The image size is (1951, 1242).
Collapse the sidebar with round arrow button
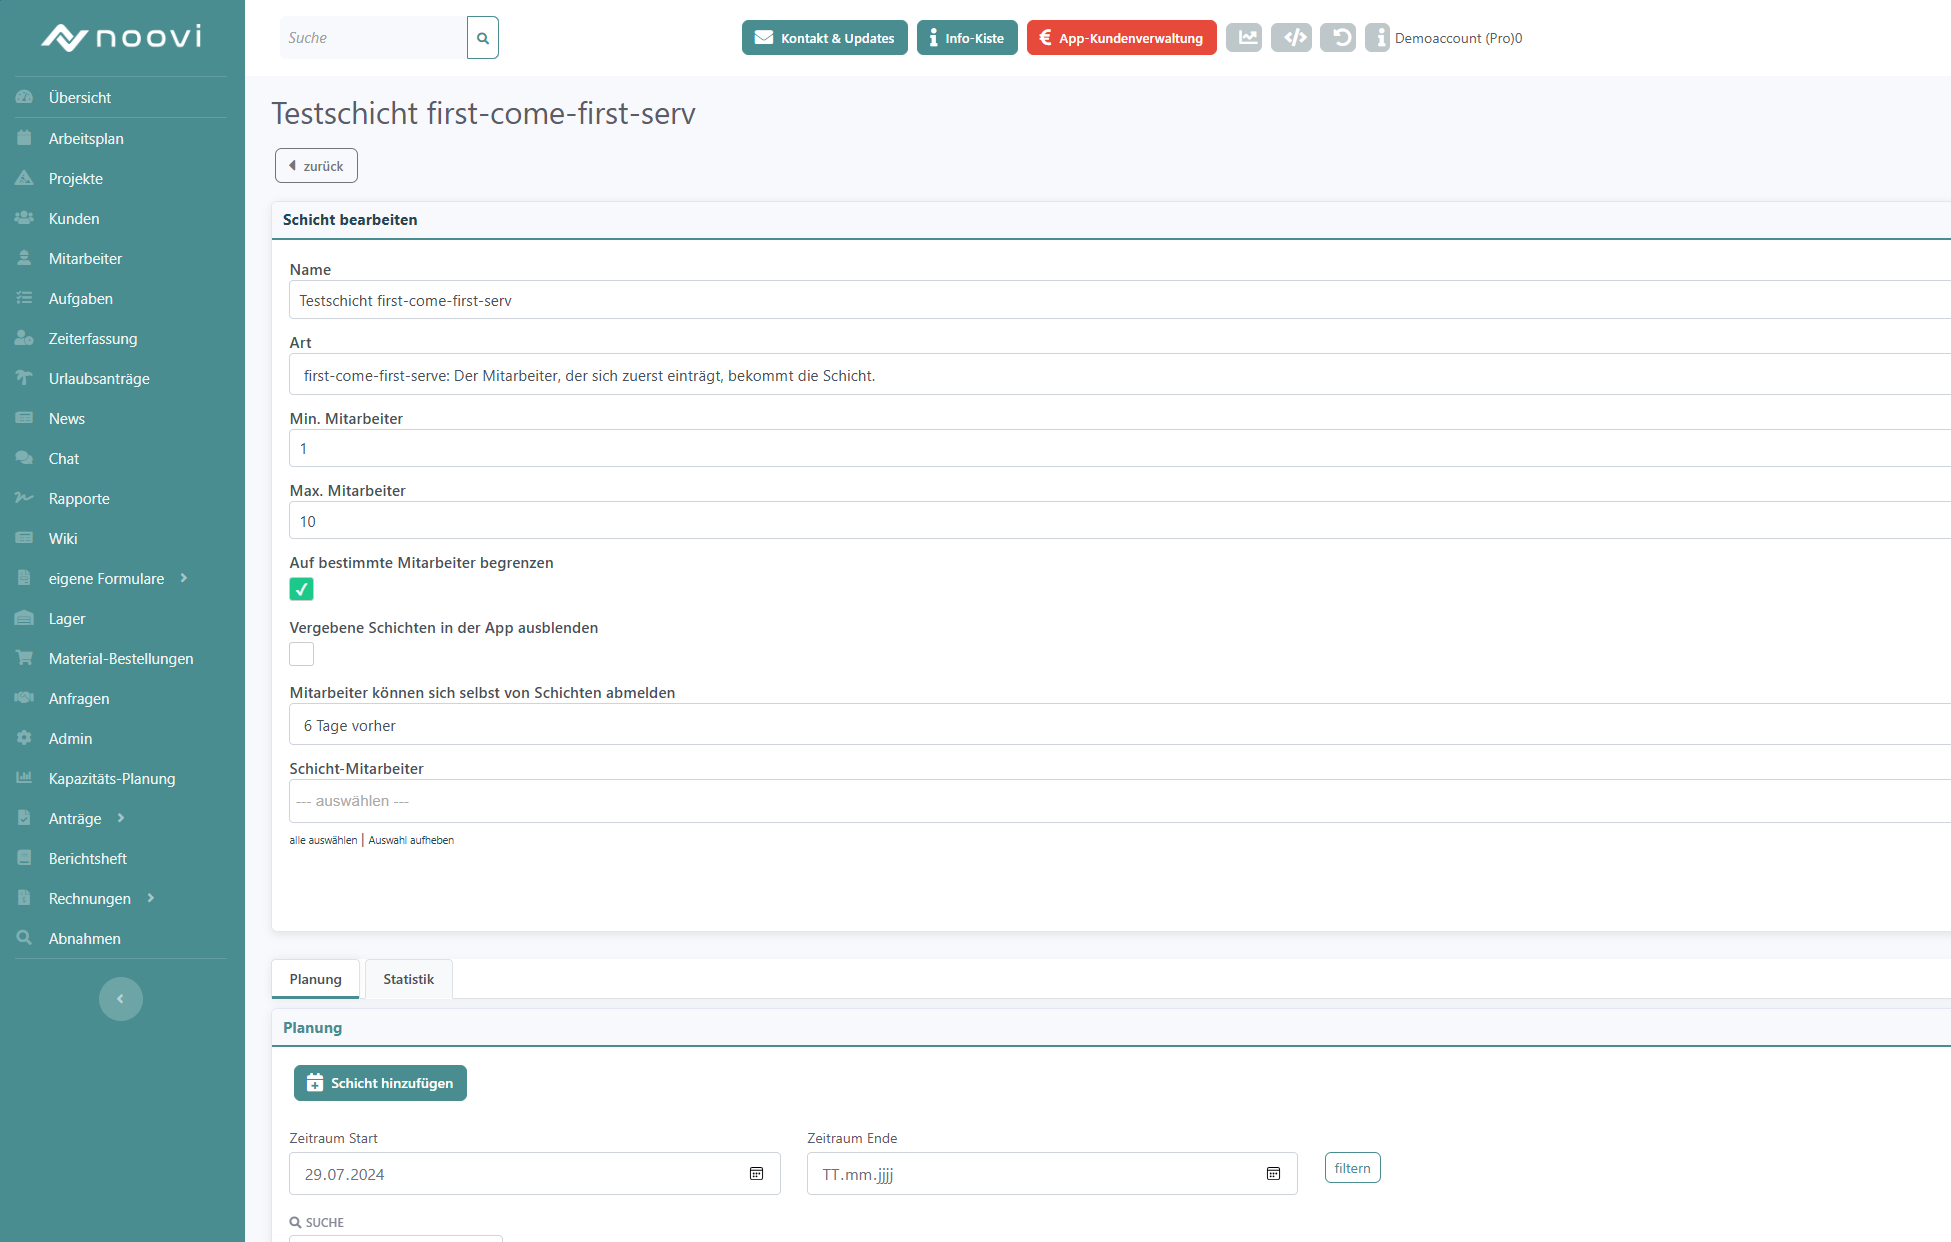click(120, 998)
